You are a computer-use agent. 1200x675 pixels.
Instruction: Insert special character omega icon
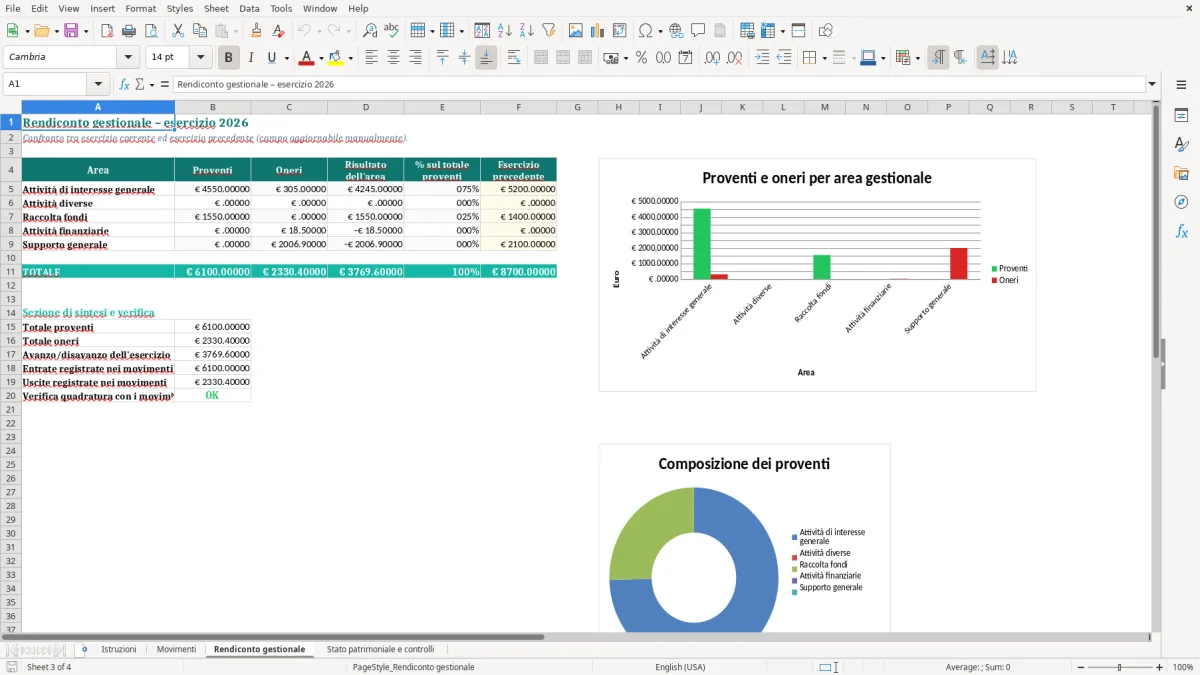(645, 31)
